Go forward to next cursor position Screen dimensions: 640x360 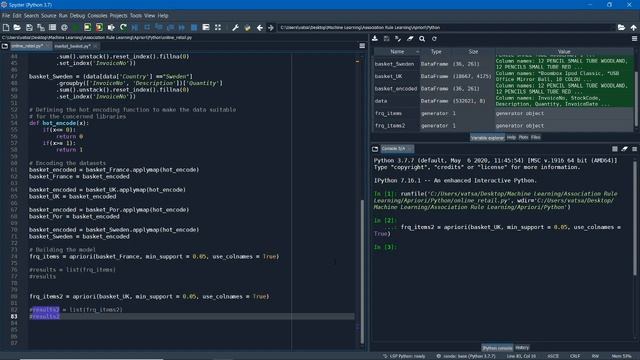tap(271, 27)
